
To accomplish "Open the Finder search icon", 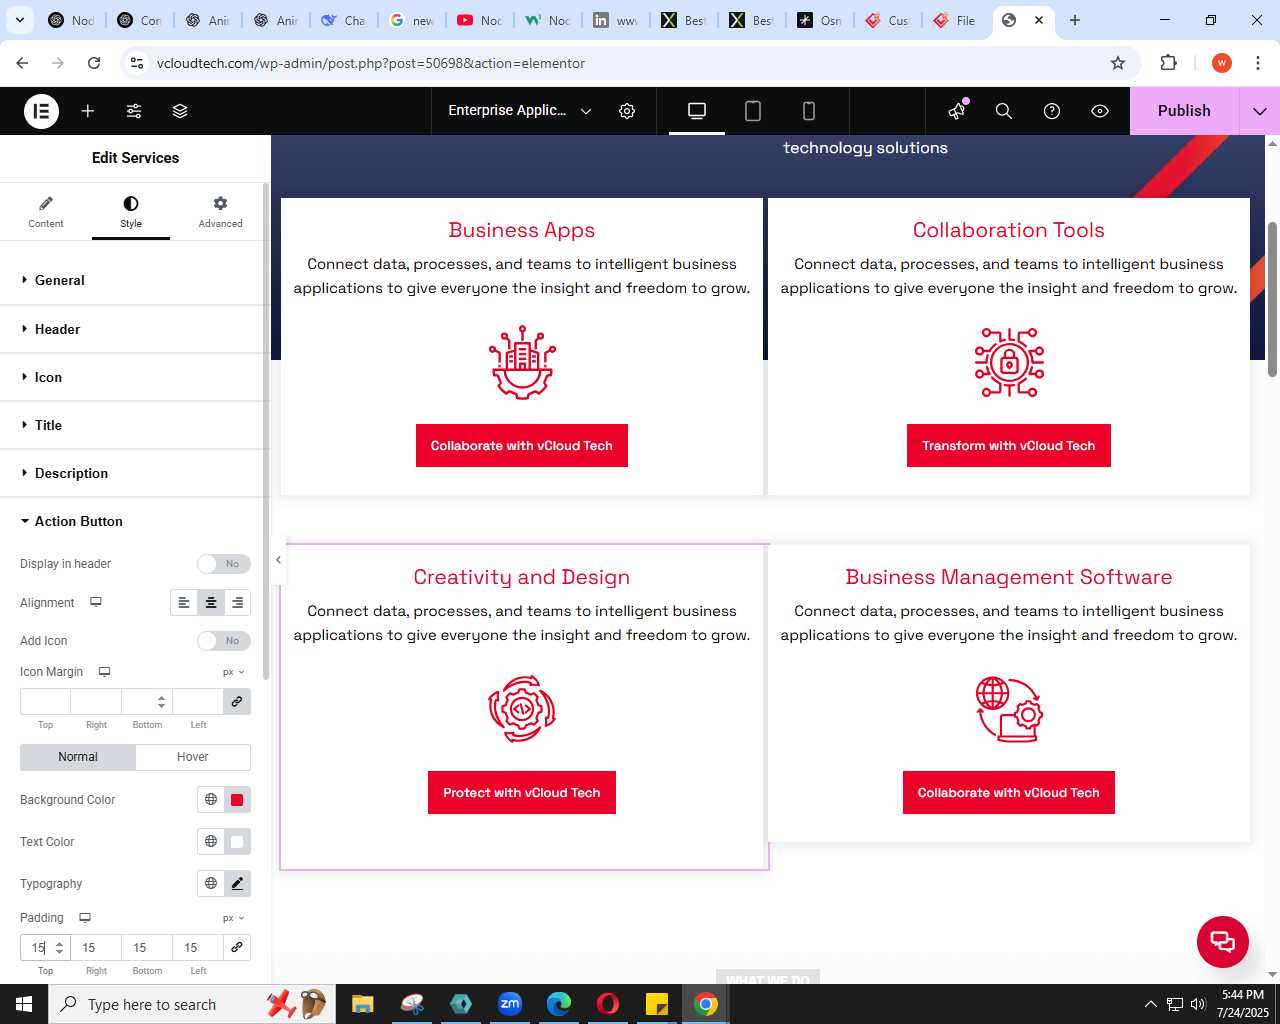I will click(x=1004, y=111).
